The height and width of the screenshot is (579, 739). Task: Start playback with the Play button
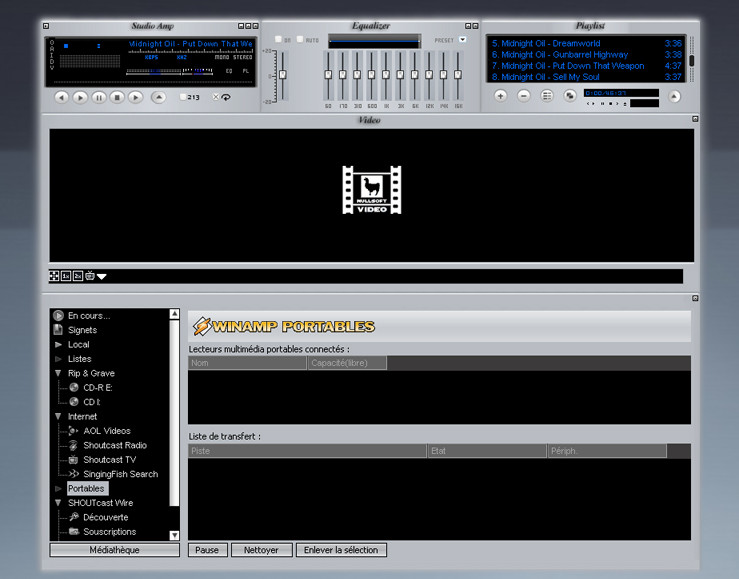click(x=80, y=98)
